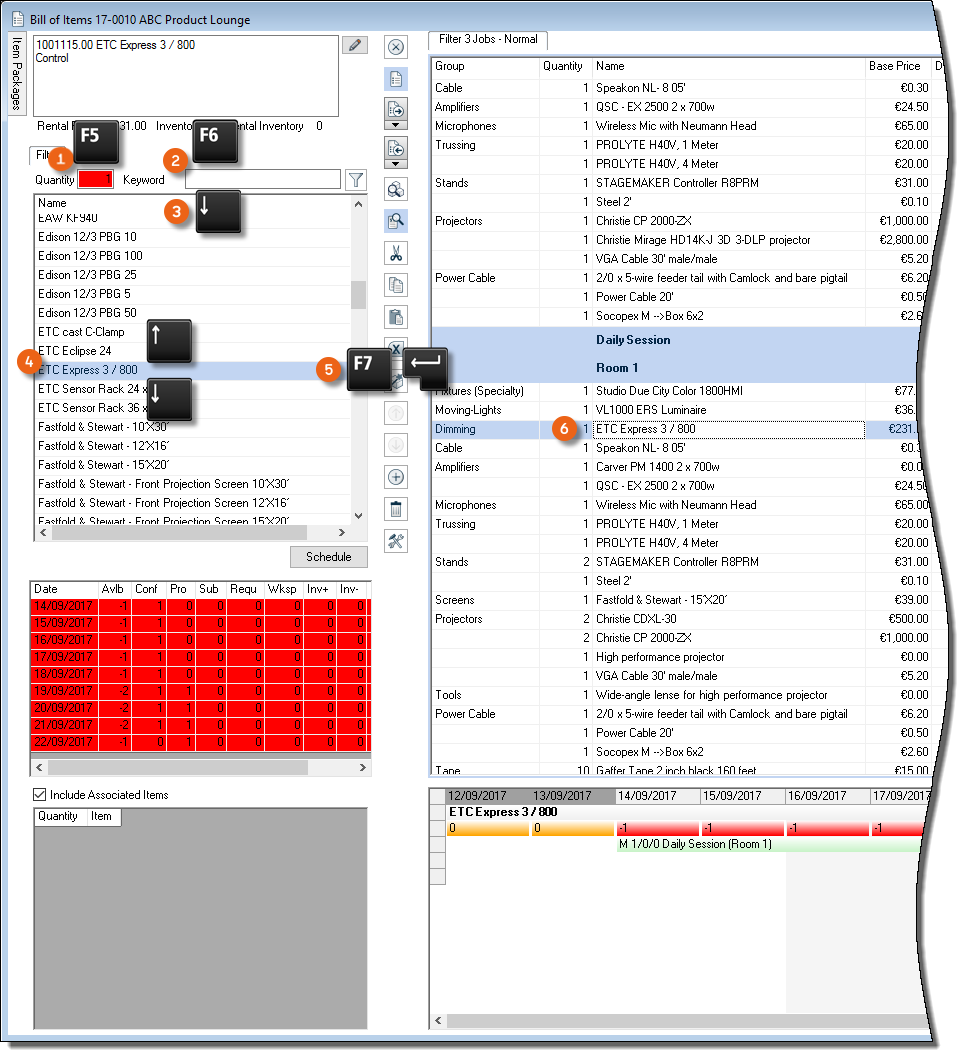Expand dropdown arrow under insert-item icon
The width and height of the screenshot is (965, 1057).
click(395, 126)
